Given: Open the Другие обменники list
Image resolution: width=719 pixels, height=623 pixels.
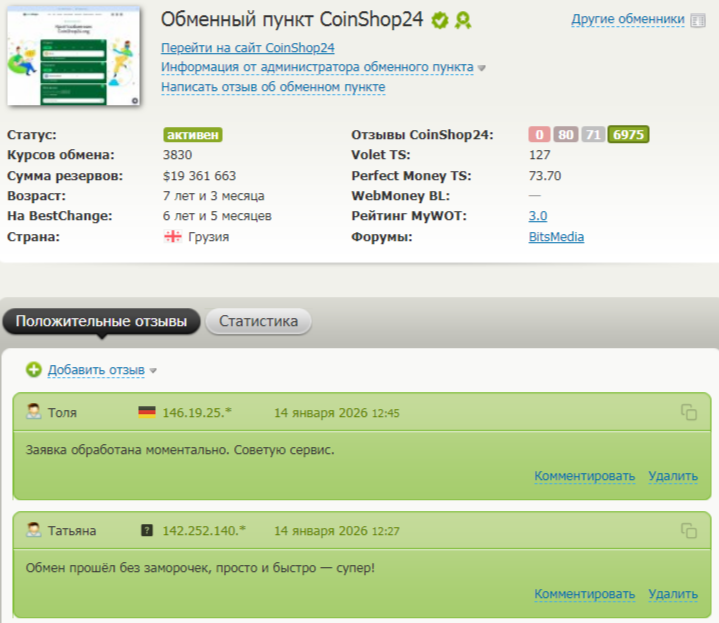Looking at the screenshot, I should click(x=628, y=19).
